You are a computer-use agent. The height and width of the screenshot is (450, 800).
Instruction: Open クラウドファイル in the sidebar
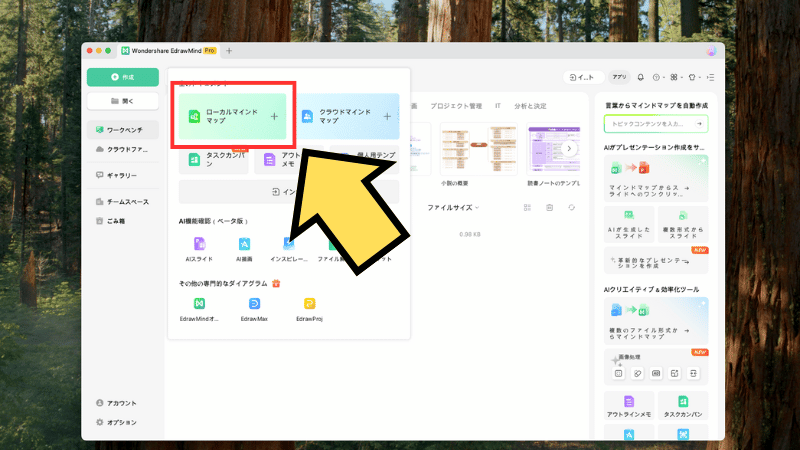coord(122,149)
